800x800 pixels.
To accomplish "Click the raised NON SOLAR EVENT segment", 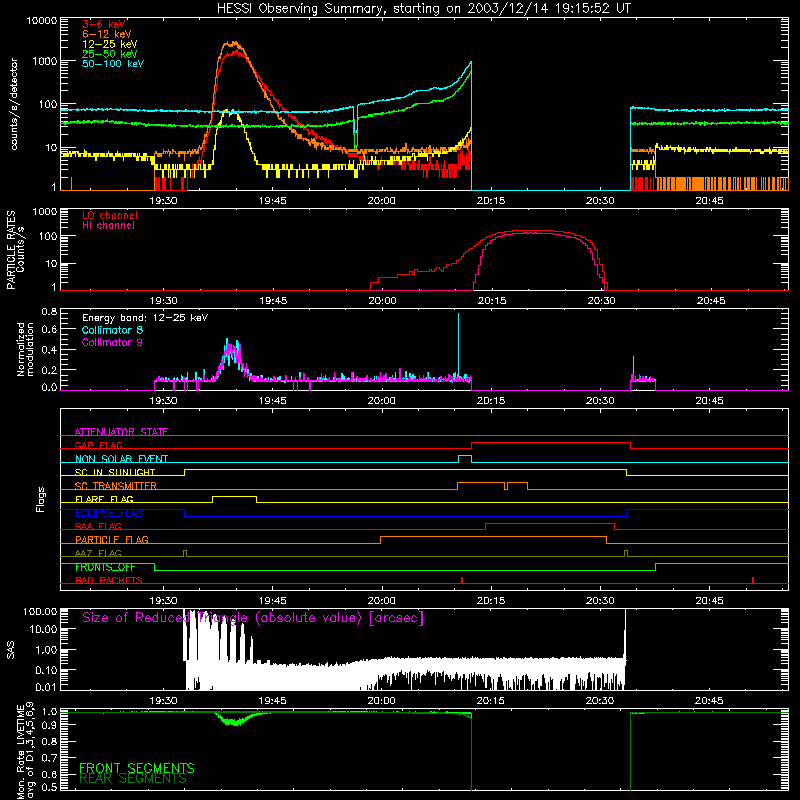I will coord(465,456).
